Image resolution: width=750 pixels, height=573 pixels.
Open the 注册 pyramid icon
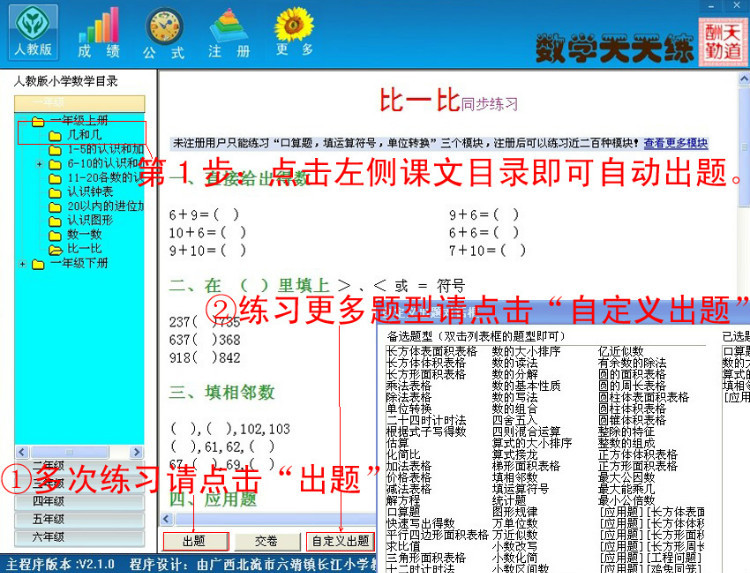click(229, 32)
